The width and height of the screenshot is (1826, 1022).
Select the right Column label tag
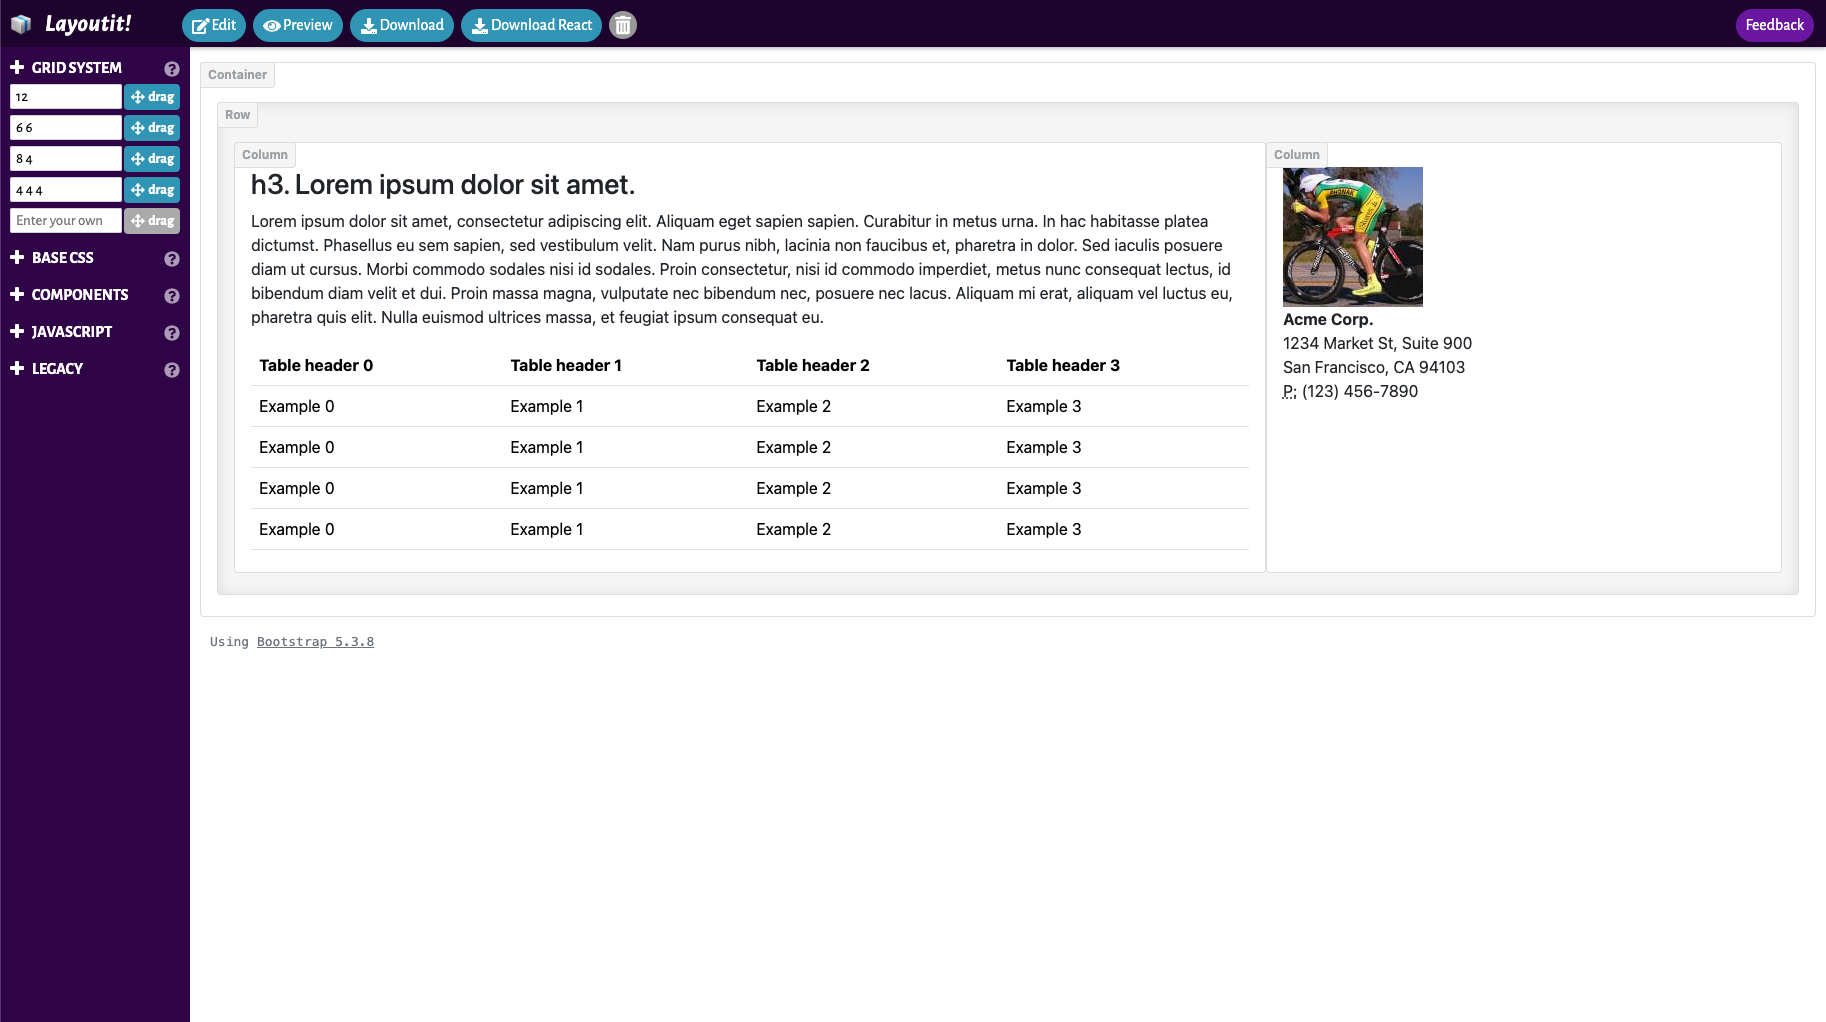pyautogui.click(x=1297, y=155)
